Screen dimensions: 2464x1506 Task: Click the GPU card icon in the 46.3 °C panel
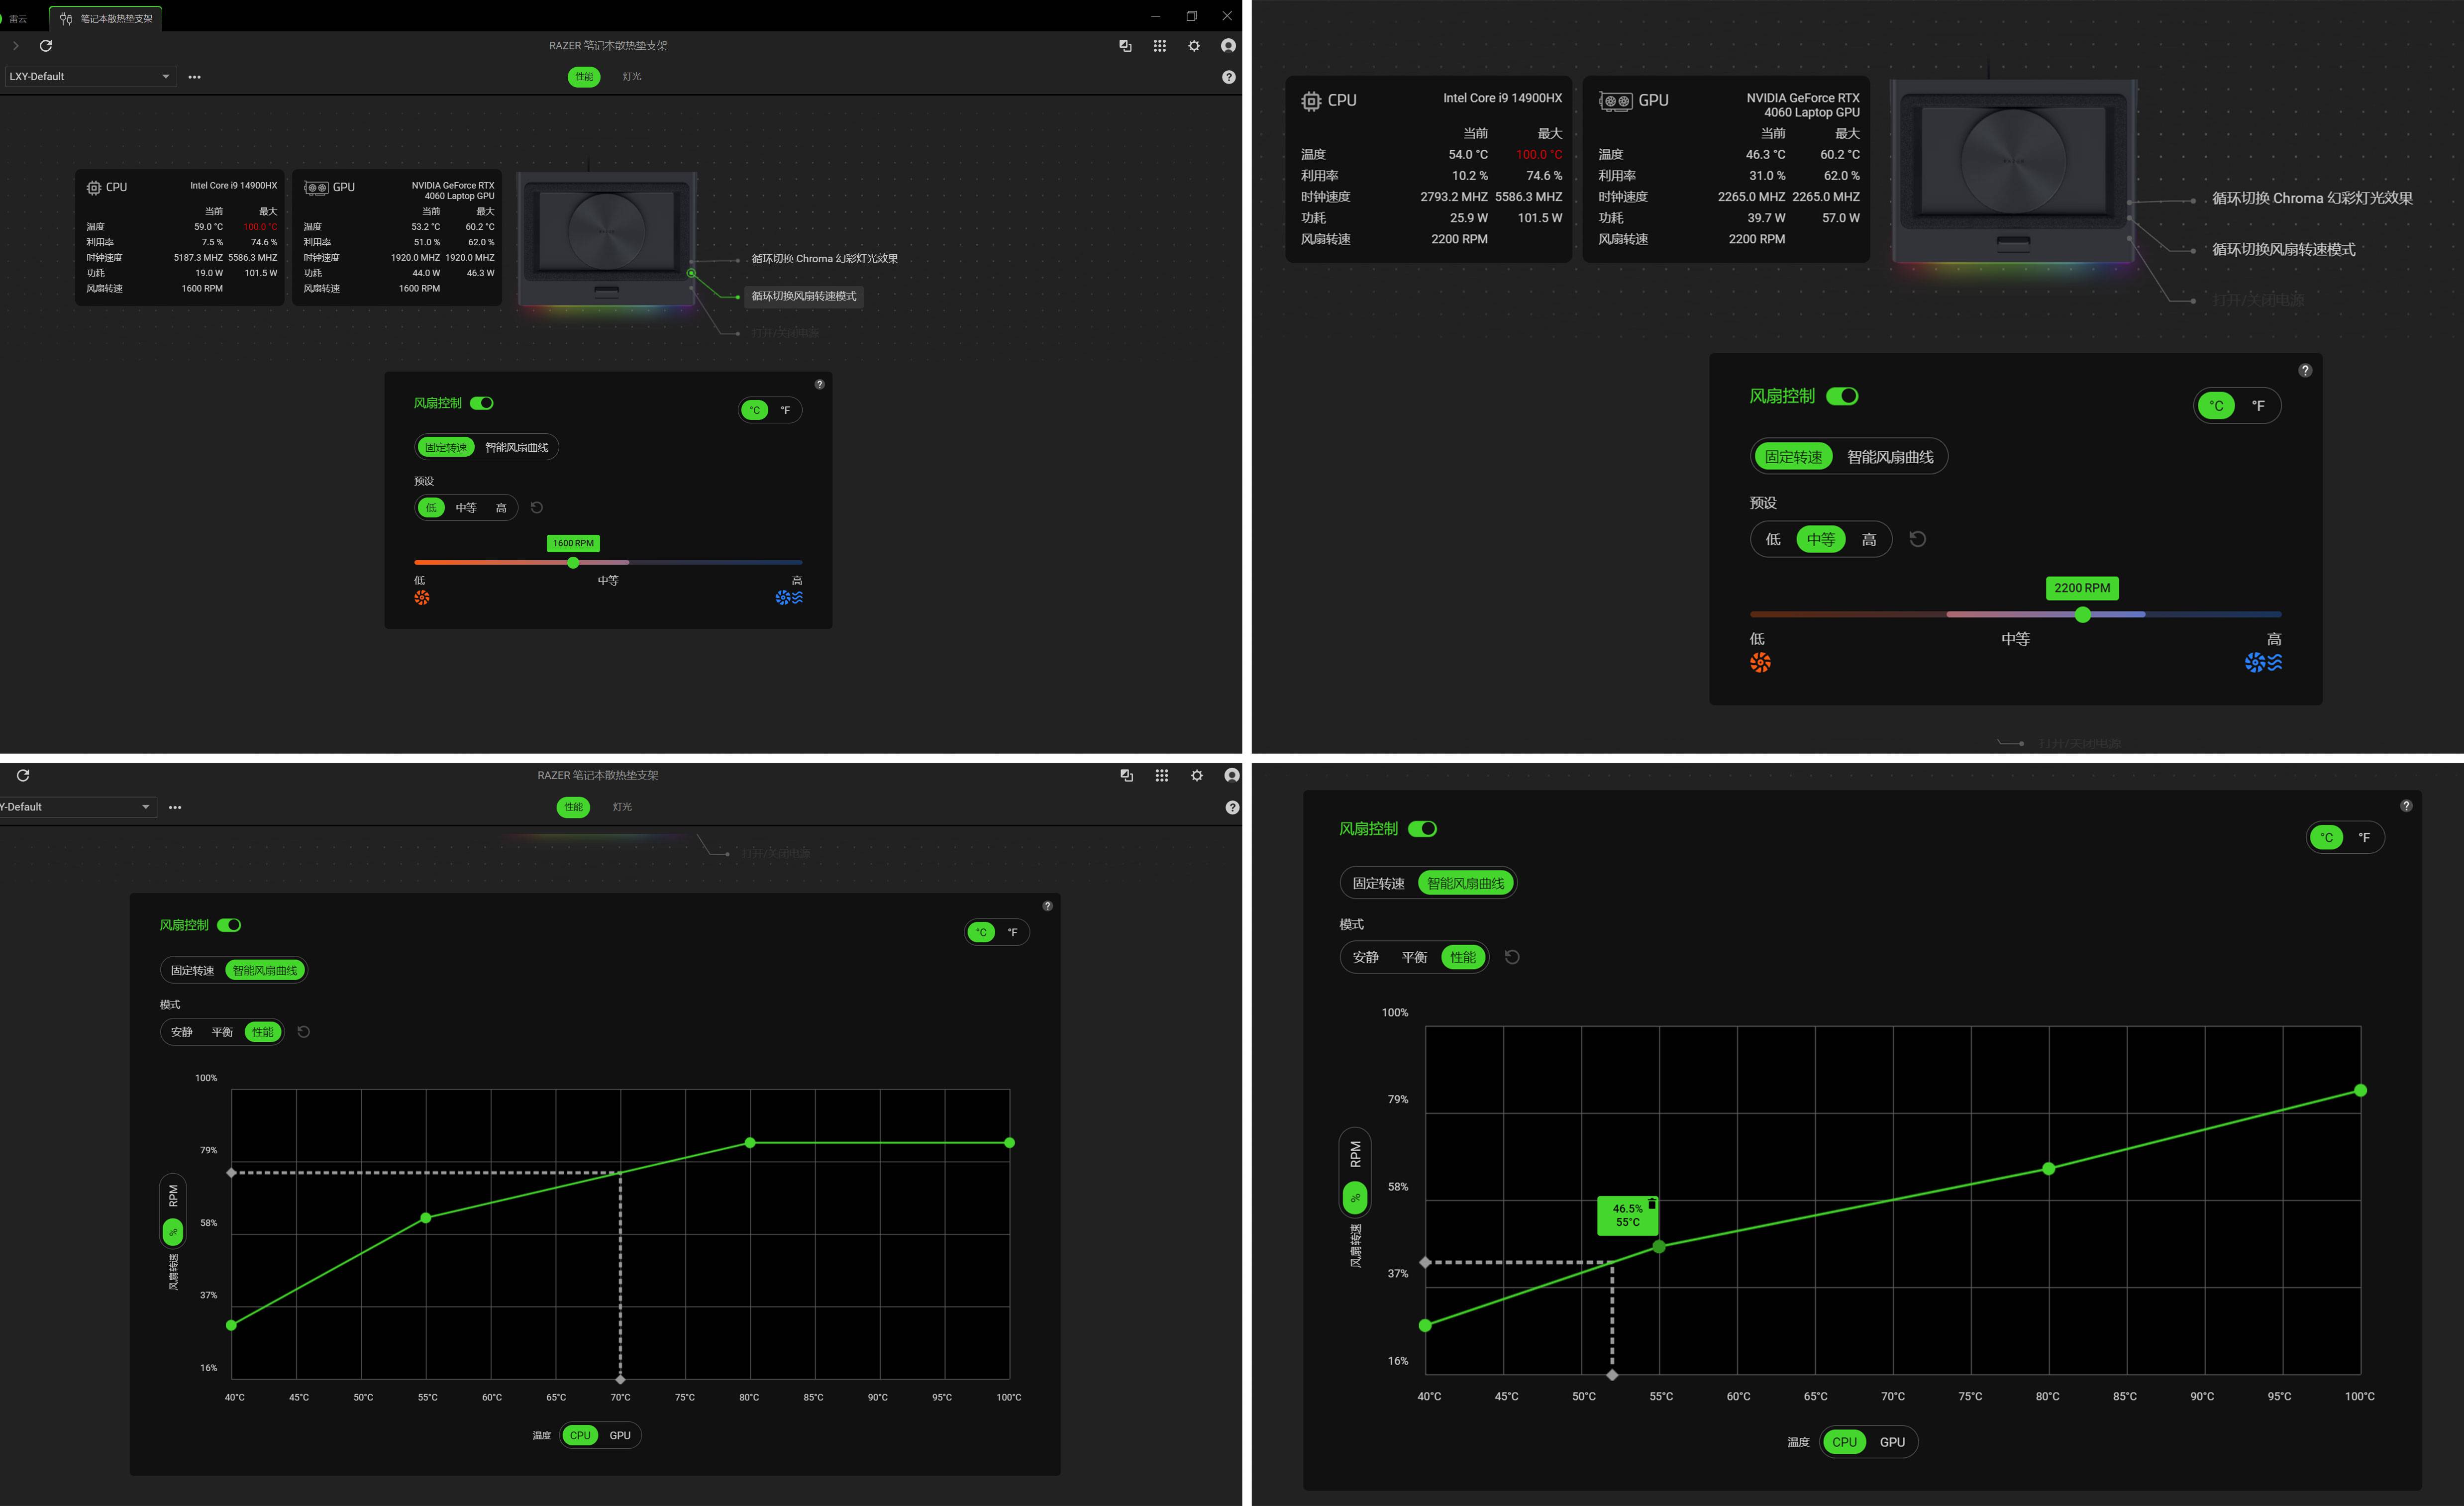pos(1615,101)
